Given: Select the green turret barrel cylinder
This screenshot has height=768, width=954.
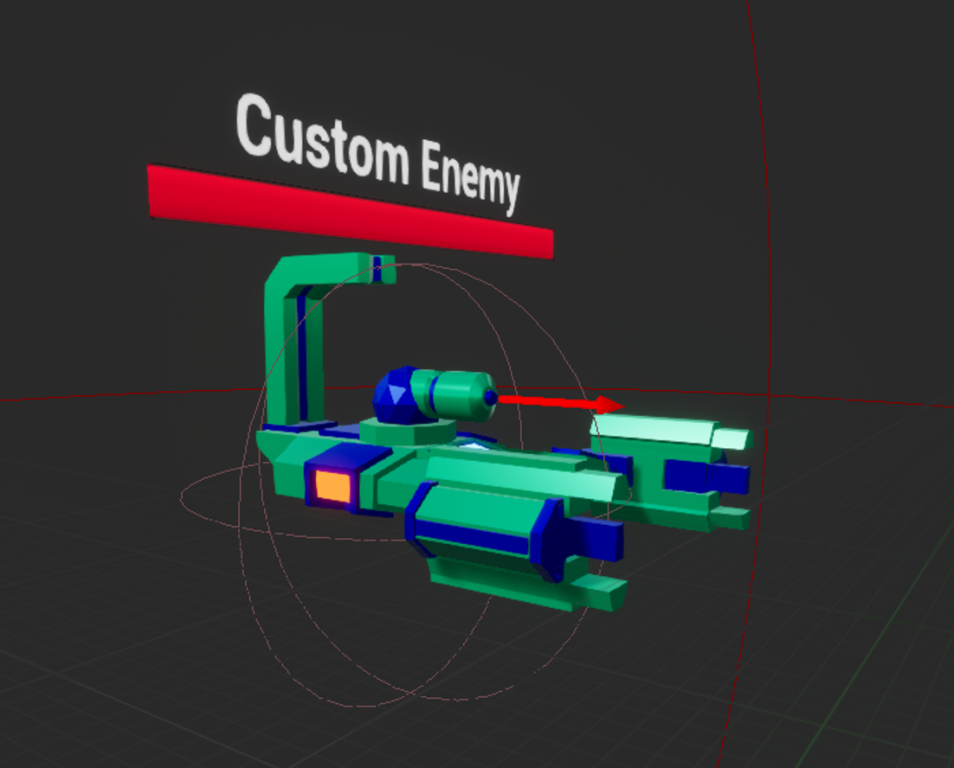Looking at the screenshot, I should click(x=453, y=393).
